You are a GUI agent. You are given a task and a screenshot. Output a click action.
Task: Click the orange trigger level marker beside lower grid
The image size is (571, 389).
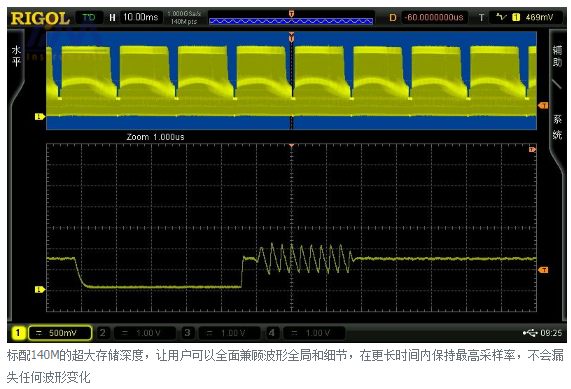tap(543, 270)
